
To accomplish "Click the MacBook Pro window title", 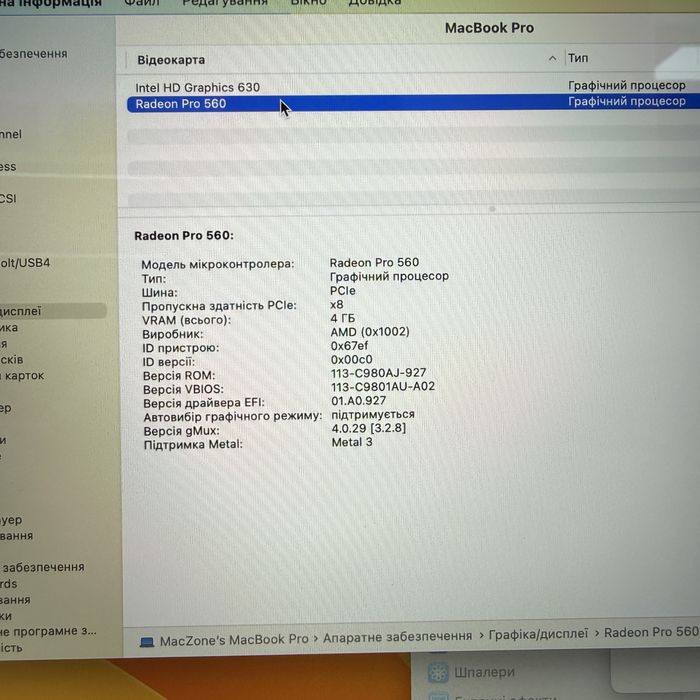I will 489,28.
